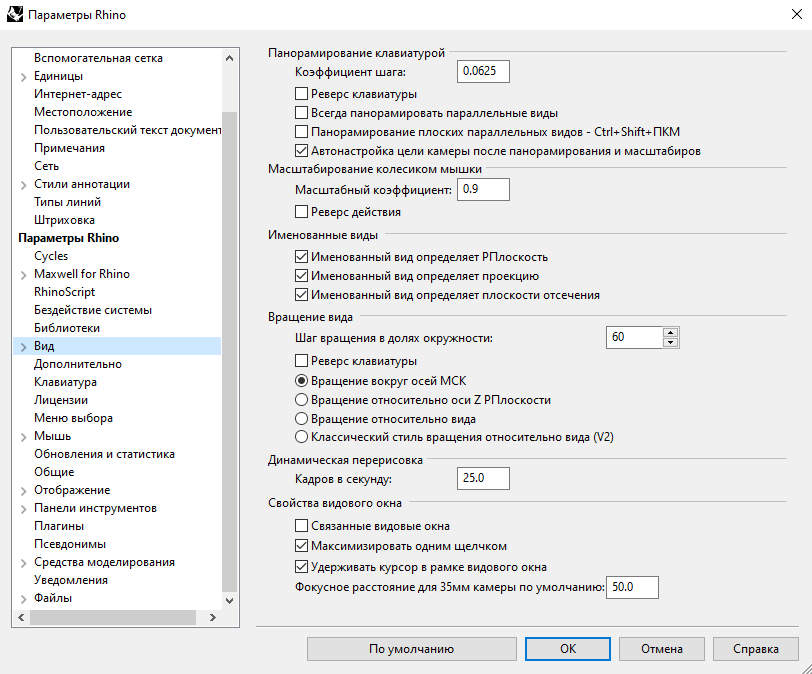Open Клавиатура settings page
Viewport: 812px width, 674px height.
coord(65,382)
